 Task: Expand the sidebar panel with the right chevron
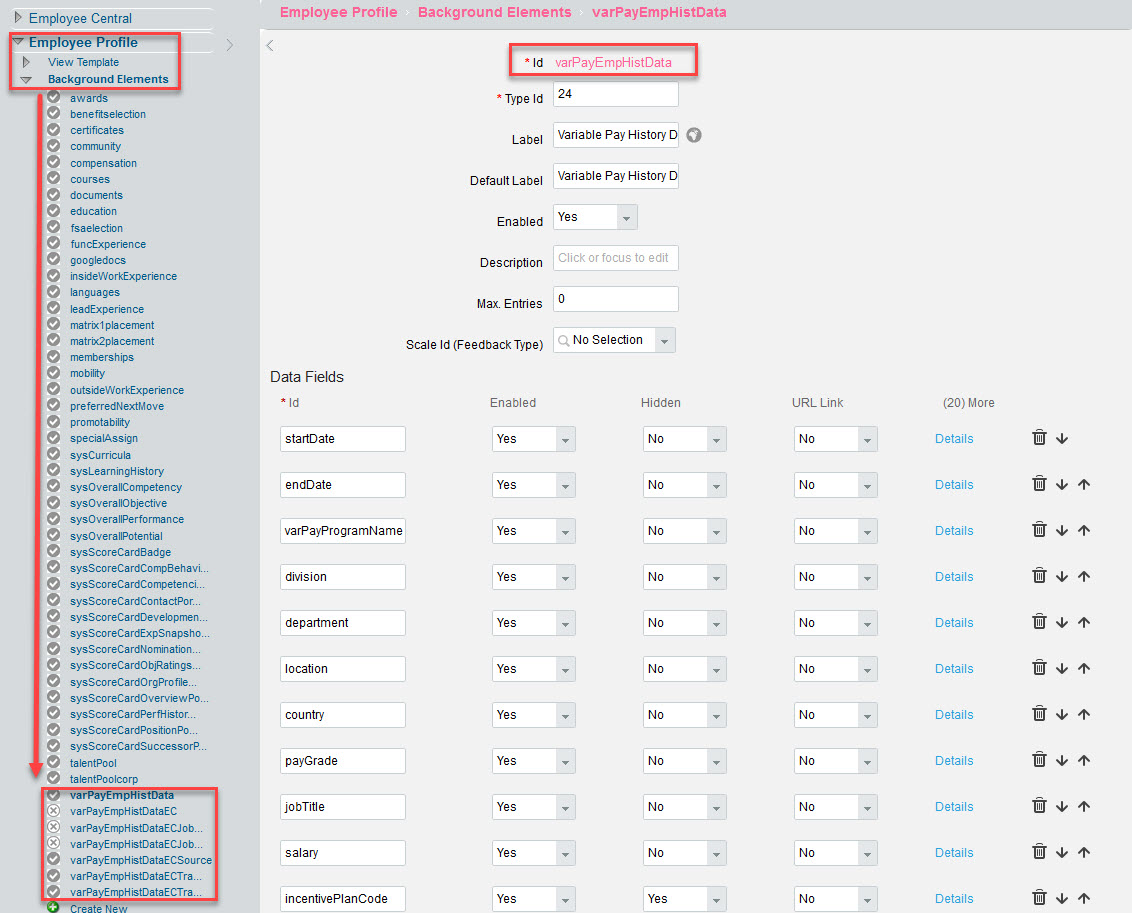[x=230, y=45]
